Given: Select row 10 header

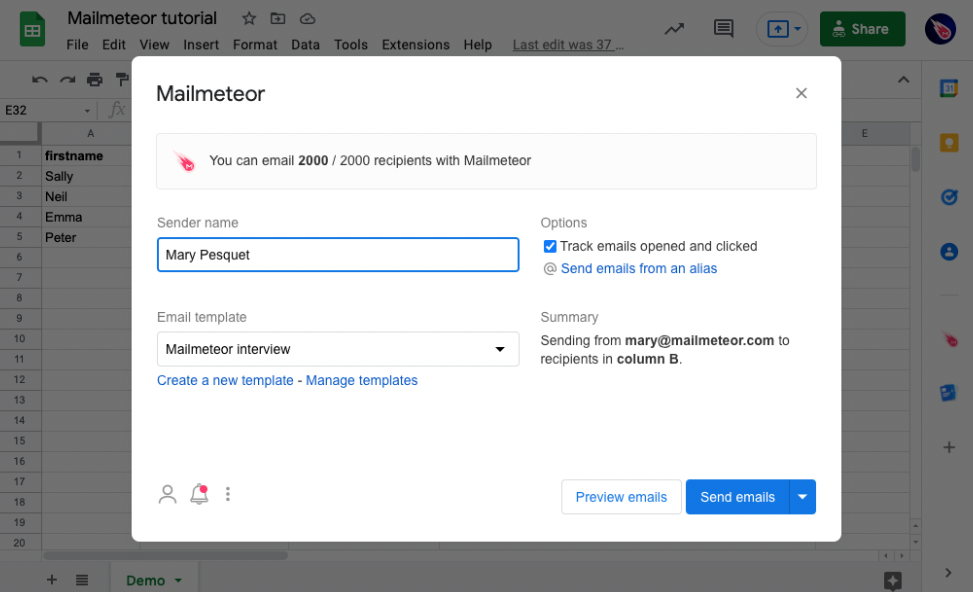Looking at the screenshot, I should tap(20, 339).
